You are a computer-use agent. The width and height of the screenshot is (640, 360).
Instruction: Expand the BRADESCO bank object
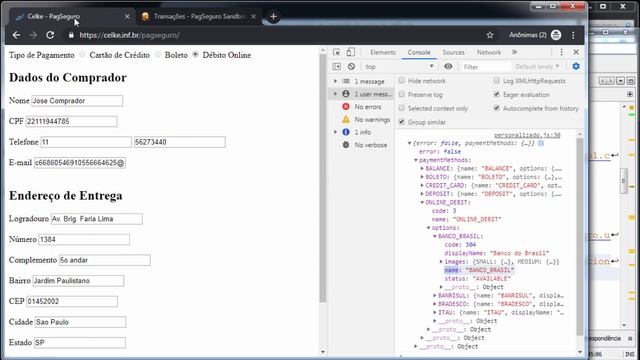pyautogui.click(x=435, y=304)
